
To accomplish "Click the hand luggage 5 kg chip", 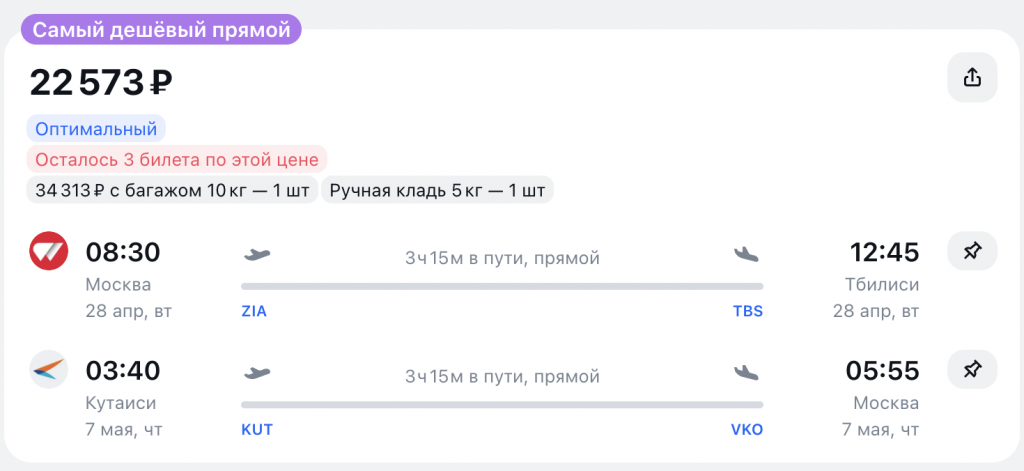I will point(437,189).
